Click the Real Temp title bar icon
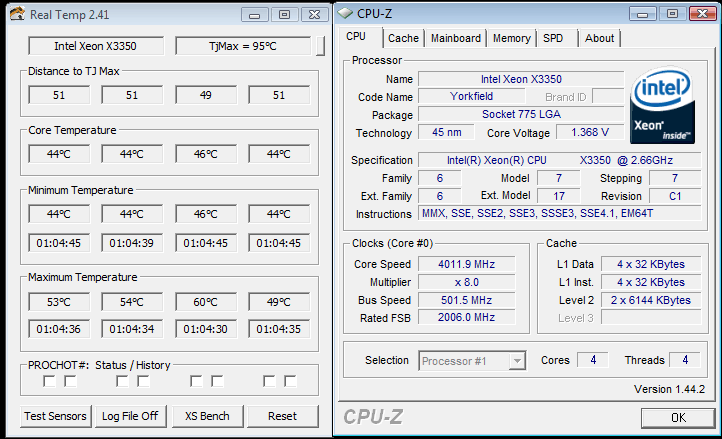The height and width of the screenshot is (439, 722). [17, 13]
